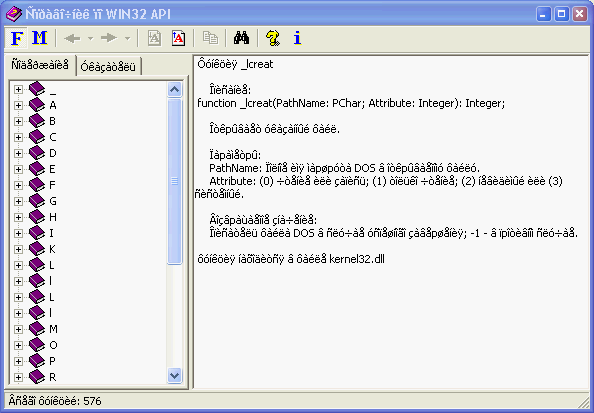This screenshot has width=594, height=413.
Task: Click the blue i info icon
Action: click(297, 38)
